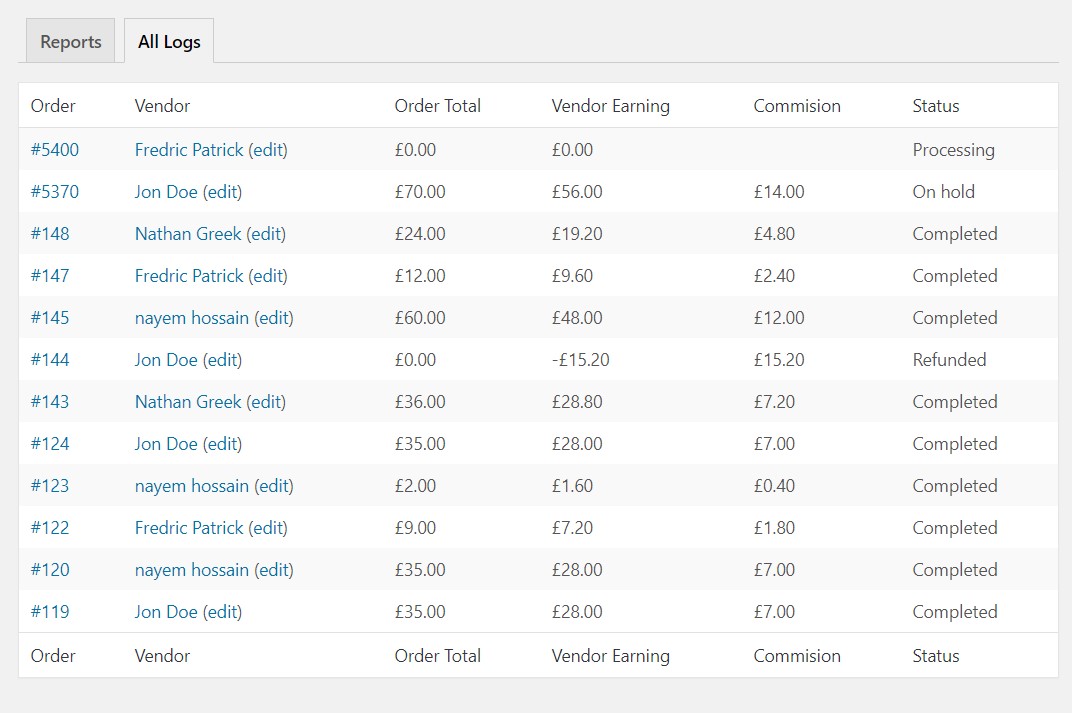Image resolution: width=1072 pixels, height=713 pixels.
Task: Click edit for Nathan Greek order #143
Action: tap(266, 402)
